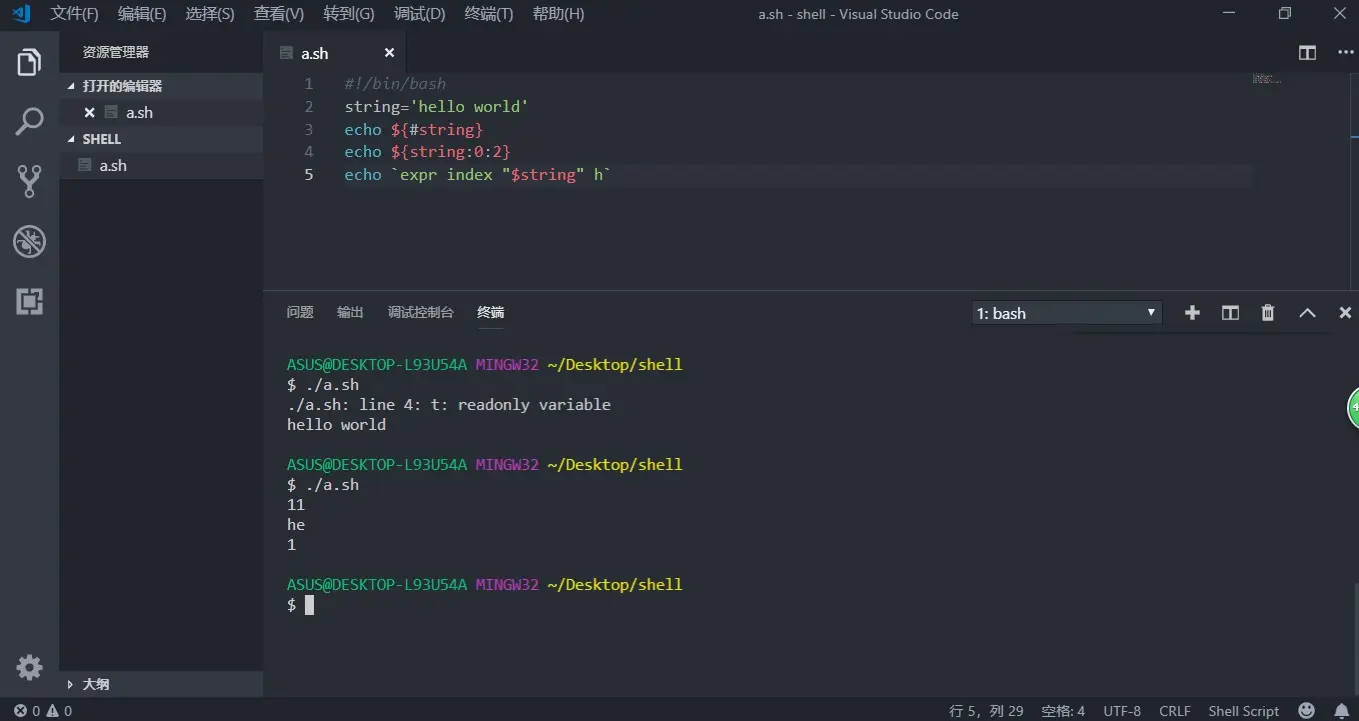The image size is (1359, 721).
Task: Change indentation setting in status bar
Action: pos(1063,711)
